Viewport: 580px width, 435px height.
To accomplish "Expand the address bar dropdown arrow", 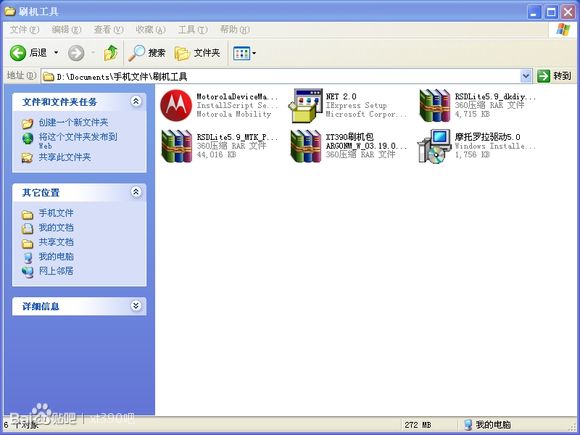I will tap(526, 76).
